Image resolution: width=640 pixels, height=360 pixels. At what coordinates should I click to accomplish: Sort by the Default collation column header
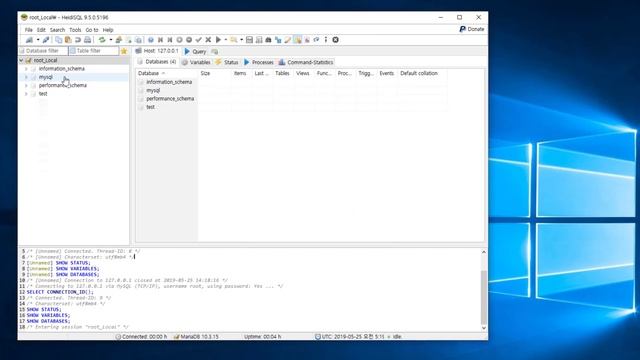423,73
